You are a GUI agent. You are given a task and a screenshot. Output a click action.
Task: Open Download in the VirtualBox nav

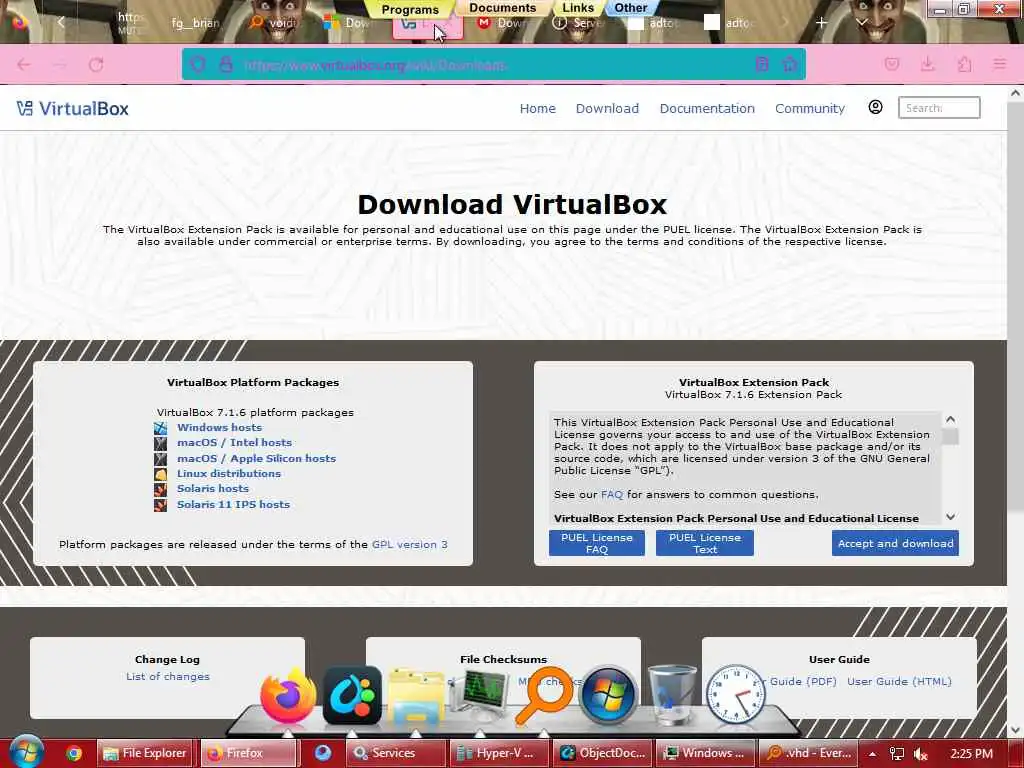click(607, 108)
